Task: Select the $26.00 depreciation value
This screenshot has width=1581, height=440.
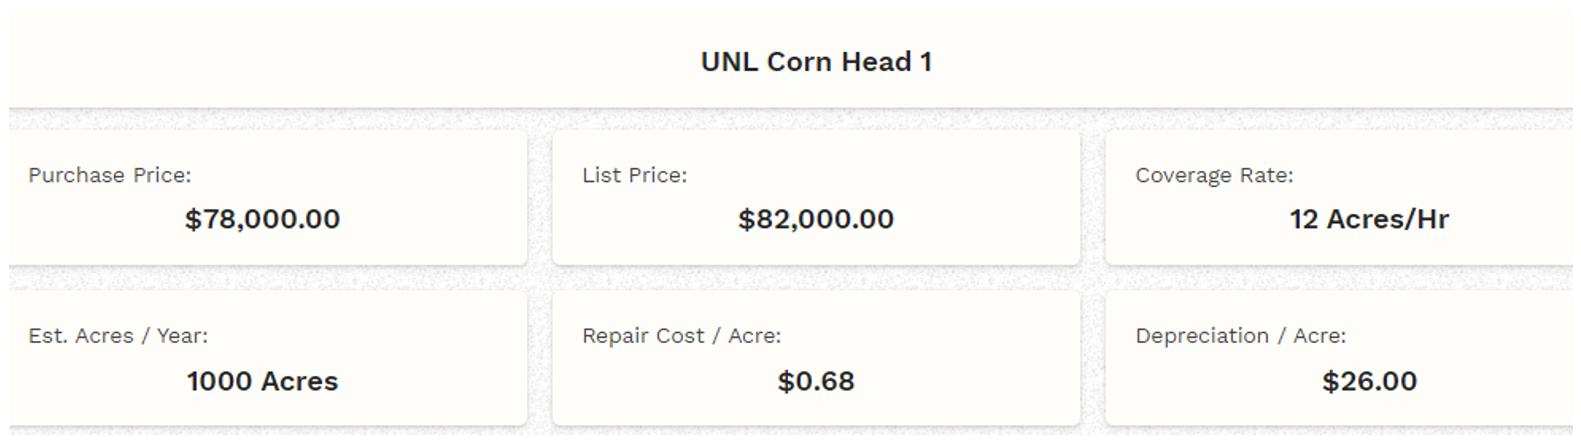Action: [1369, 381]
